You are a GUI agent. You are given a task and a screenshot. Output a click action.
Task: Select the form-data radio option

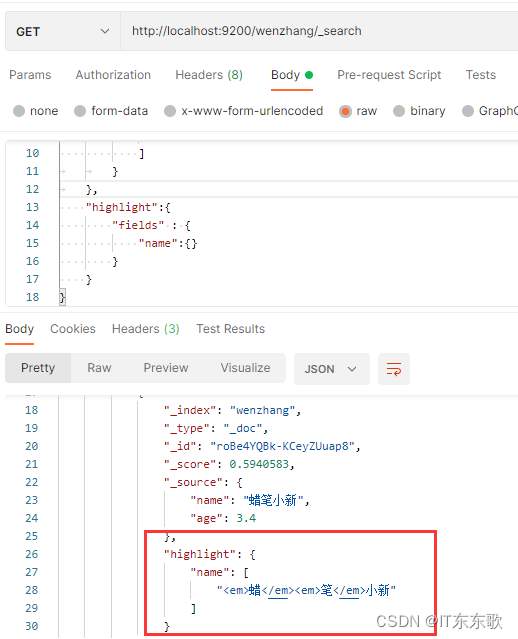(x=80, y=111)
